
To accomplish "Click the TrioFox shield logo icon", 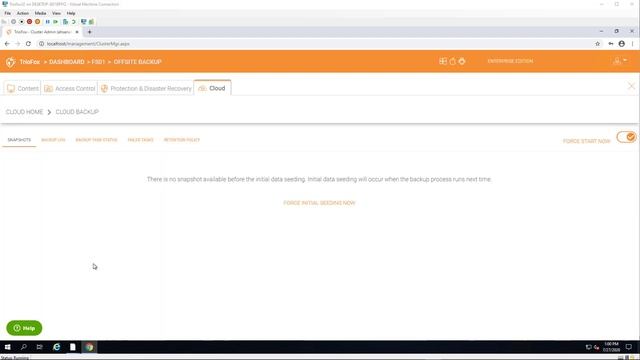I will 10,62.
